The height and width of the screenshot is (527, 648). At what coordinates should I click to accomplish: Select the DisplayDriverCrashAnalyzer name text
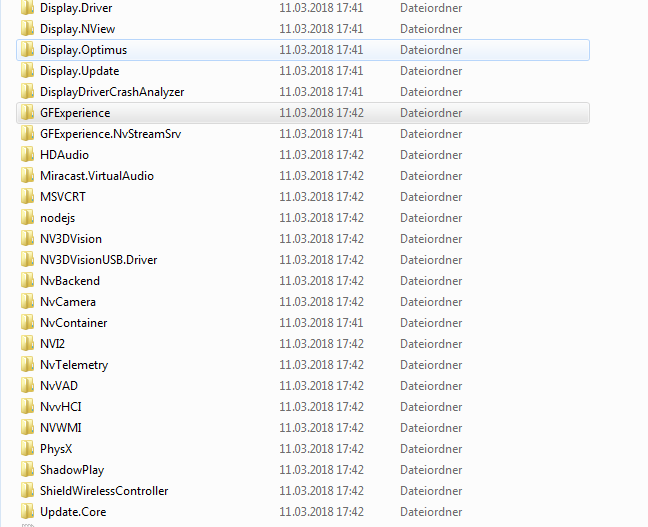[x=112, y=92]
